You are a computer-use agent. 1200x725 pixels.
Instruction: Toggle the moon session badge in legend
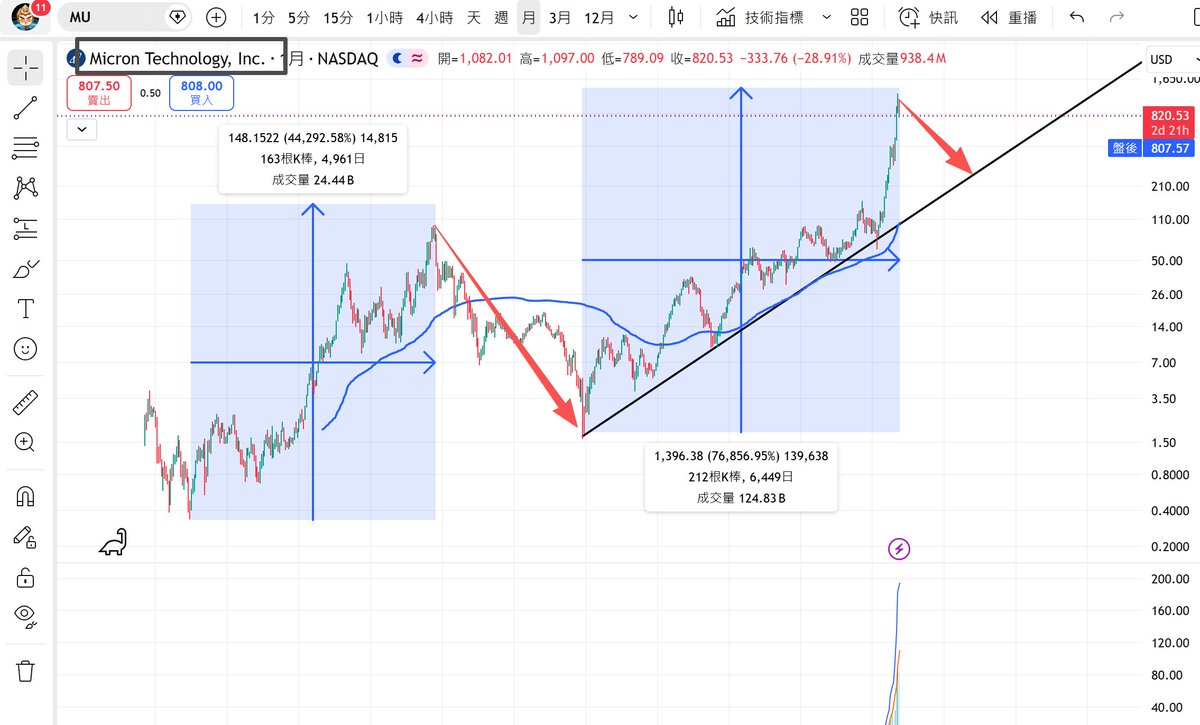(398, 59)
